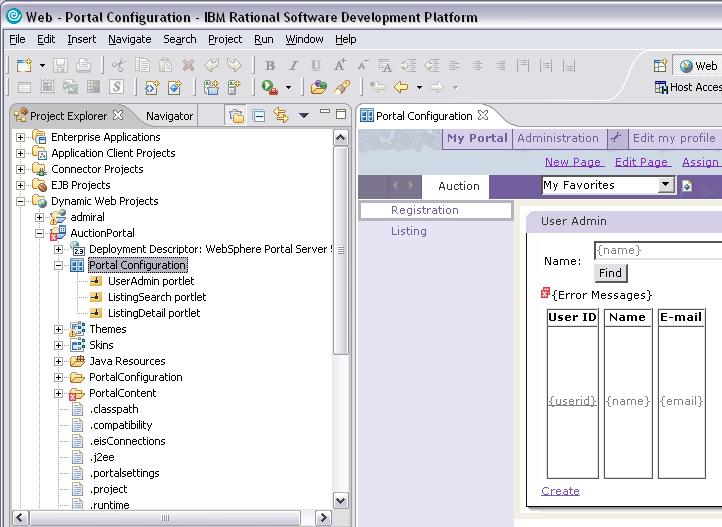Click the Administration portal tab

coord(558,138)
